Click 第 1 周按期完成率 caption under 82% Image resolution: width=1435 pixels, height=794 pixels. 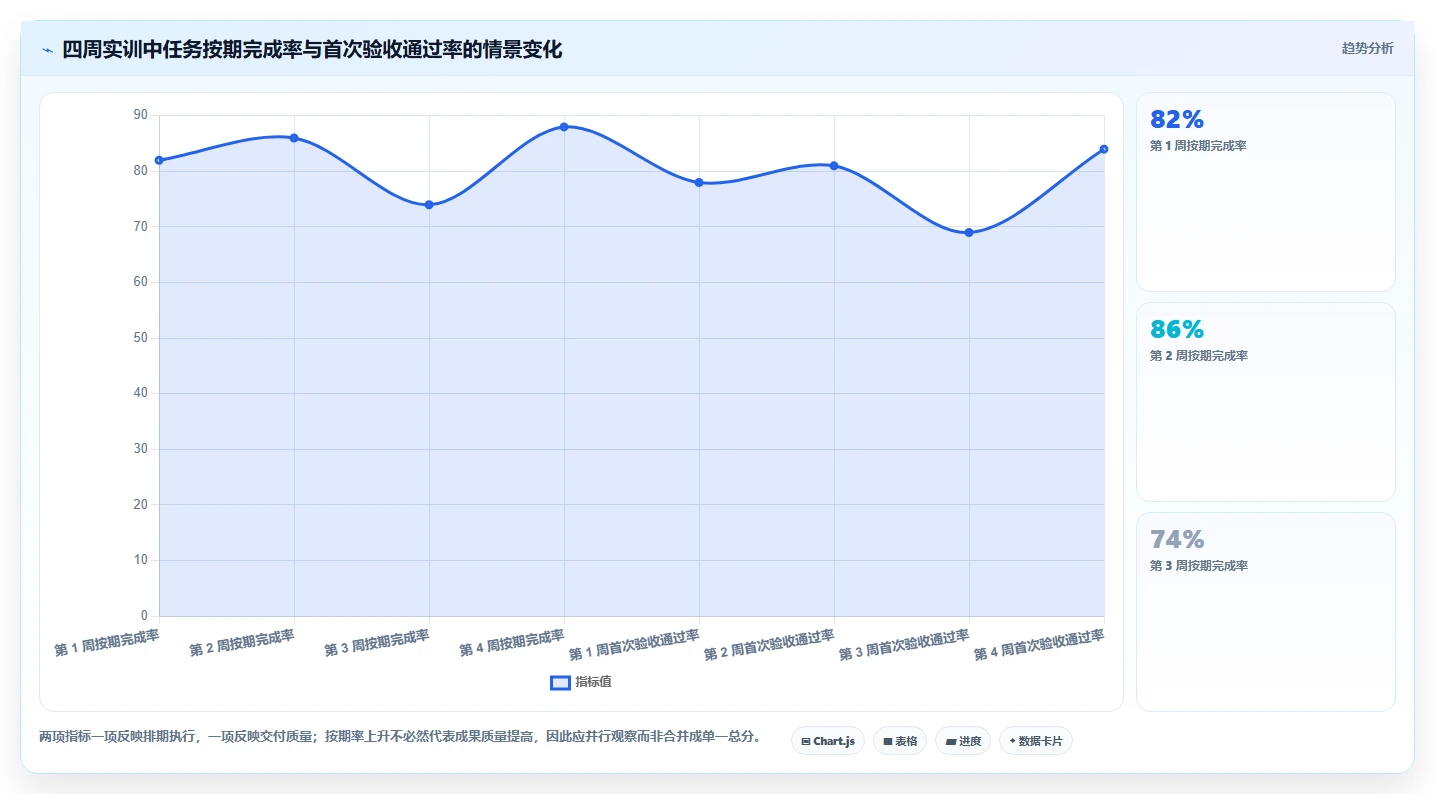[x=1198, y=146]
